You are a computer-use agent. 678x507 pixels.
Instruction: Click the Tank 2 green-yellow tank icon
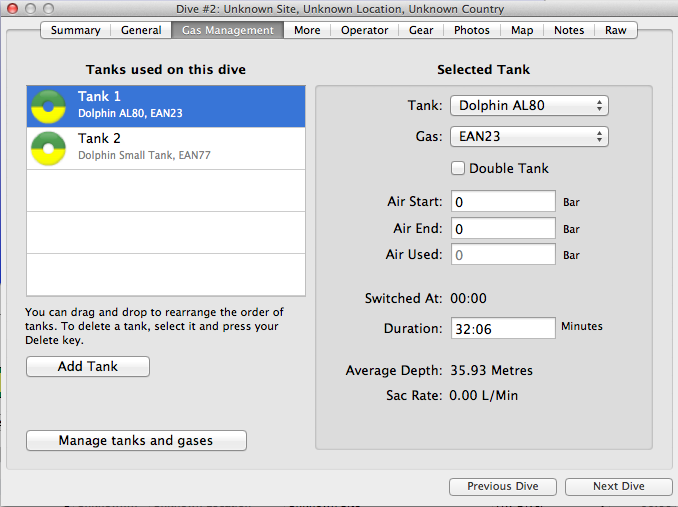(x=49, y=147)
